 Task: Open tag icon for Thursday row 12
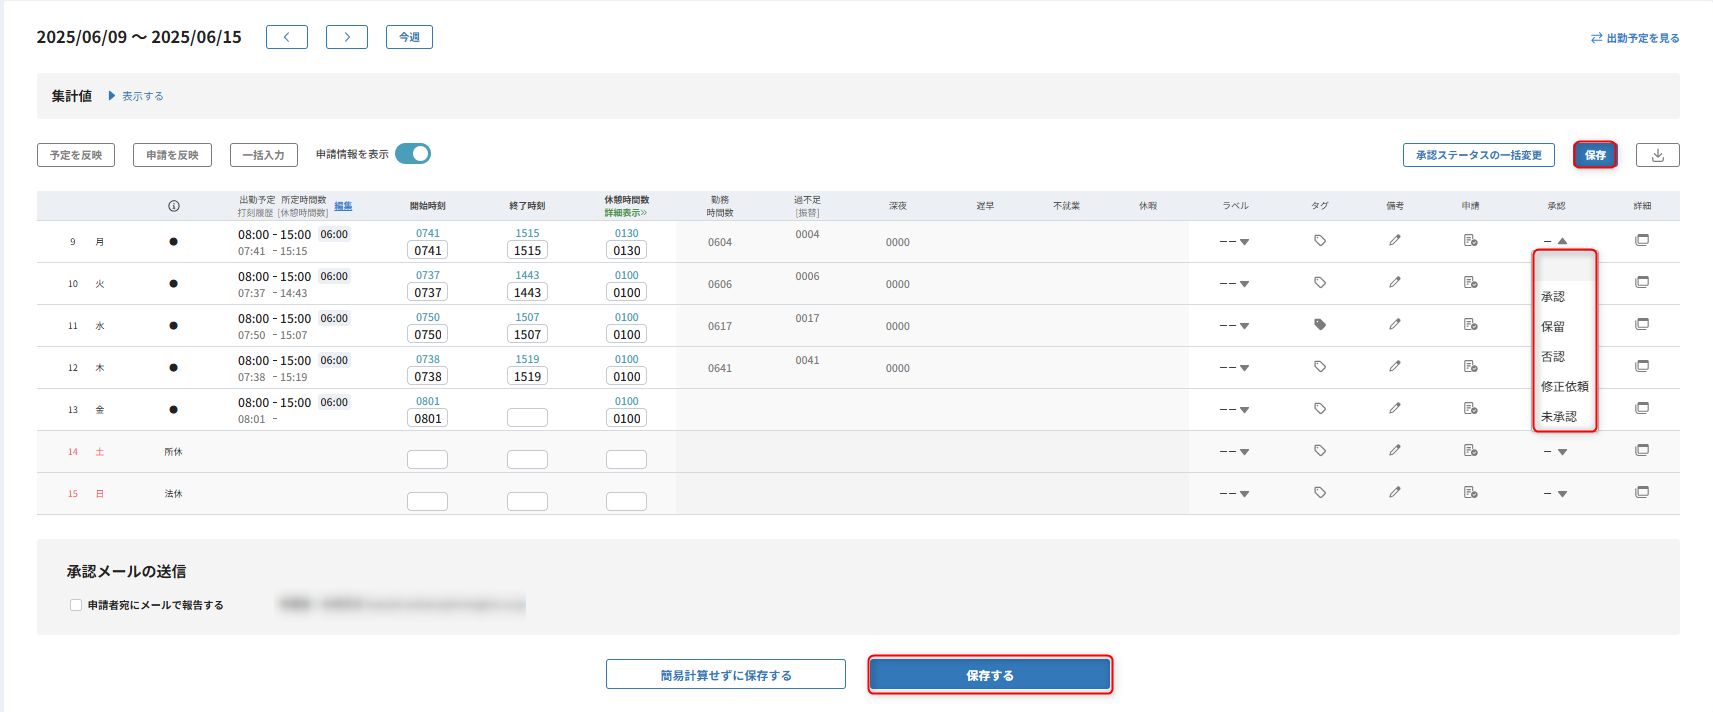(1320, 366)
